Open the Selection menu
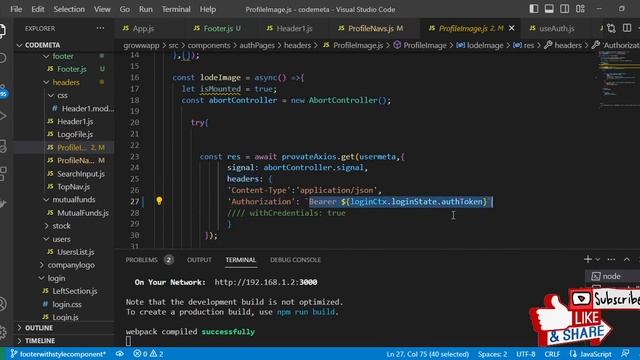Image resolution: width=640 pixels, height=360 pixels. [69, 9]
